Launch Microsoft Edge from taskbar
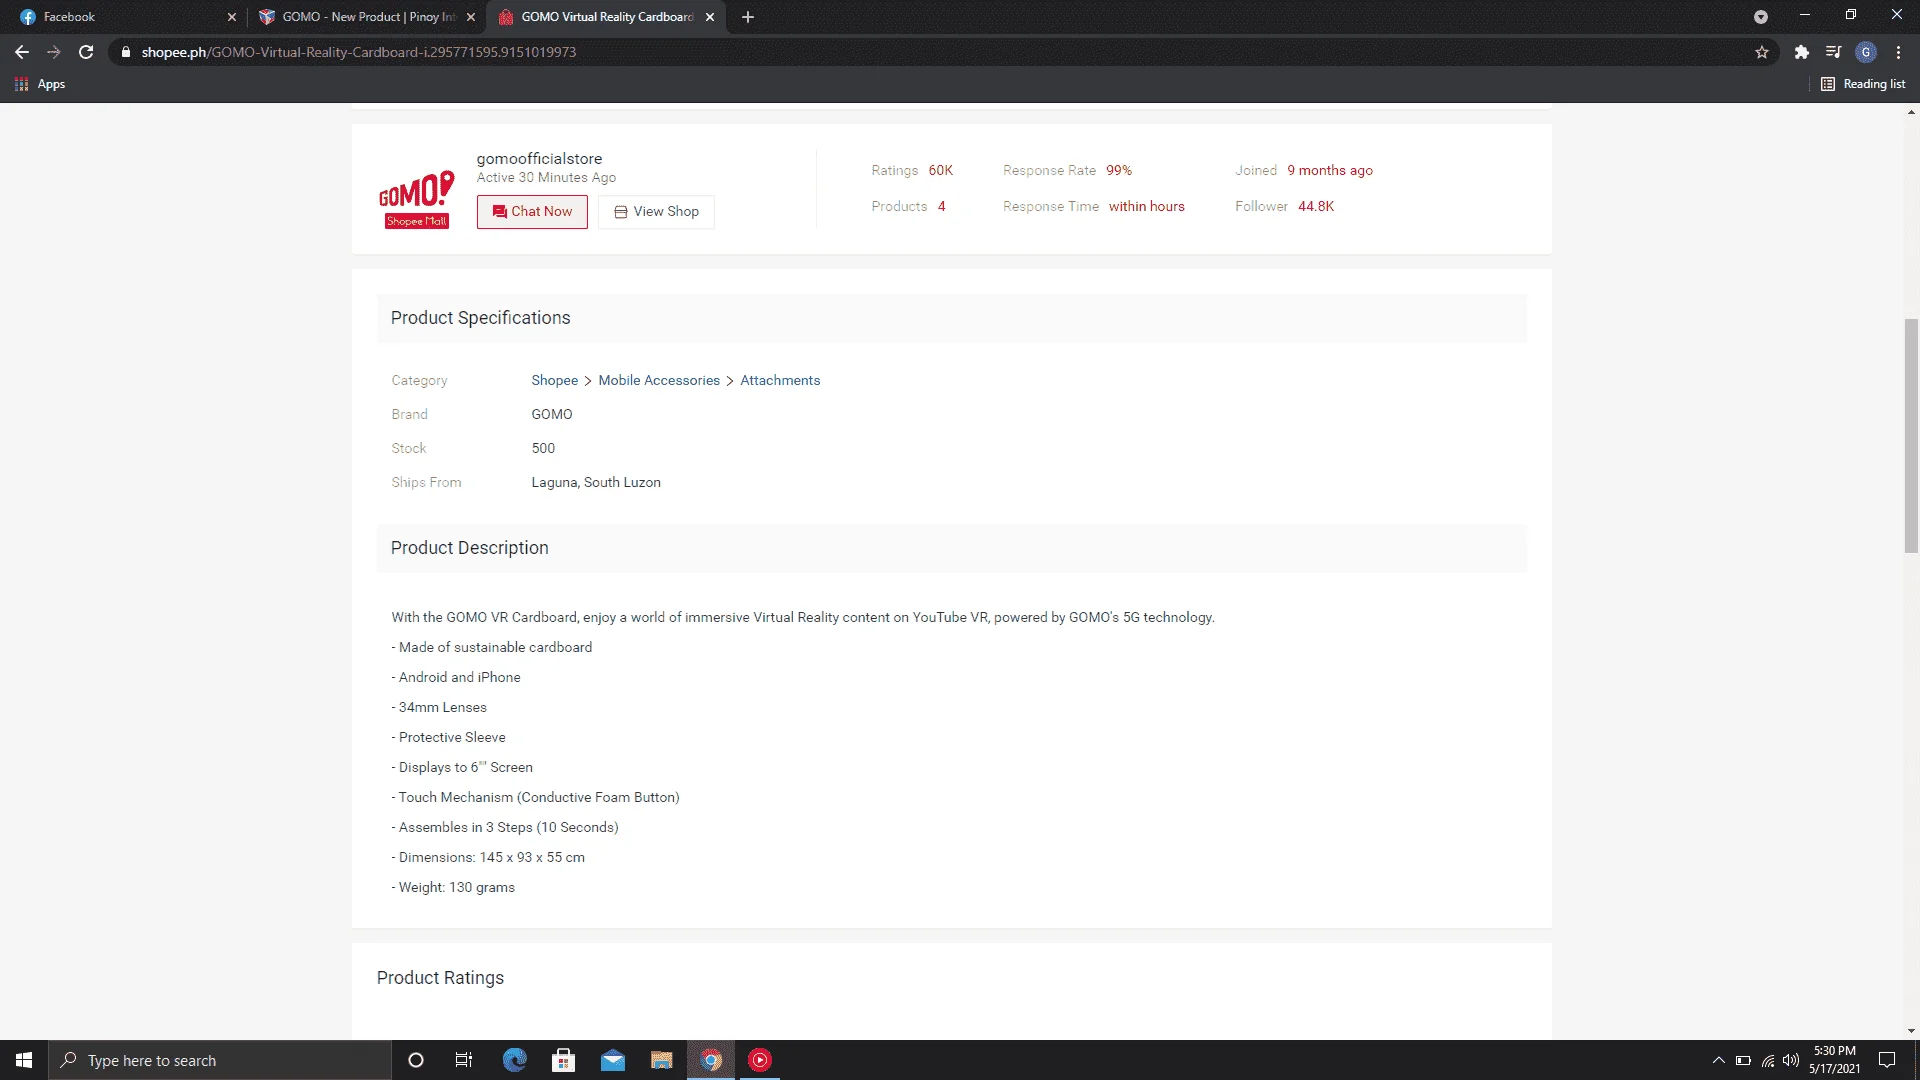The height and width of the screenshot is (1080, 1920). [x=514, y=1060]
